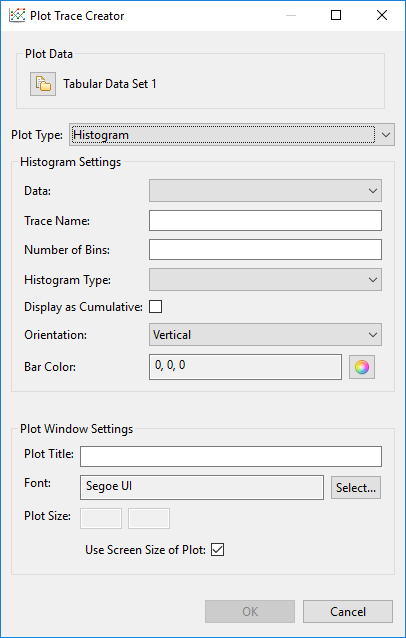This screenshot has height=638, width=406.
Task: Click the Tabular Data Set 1 label
Action: [110, 84]
